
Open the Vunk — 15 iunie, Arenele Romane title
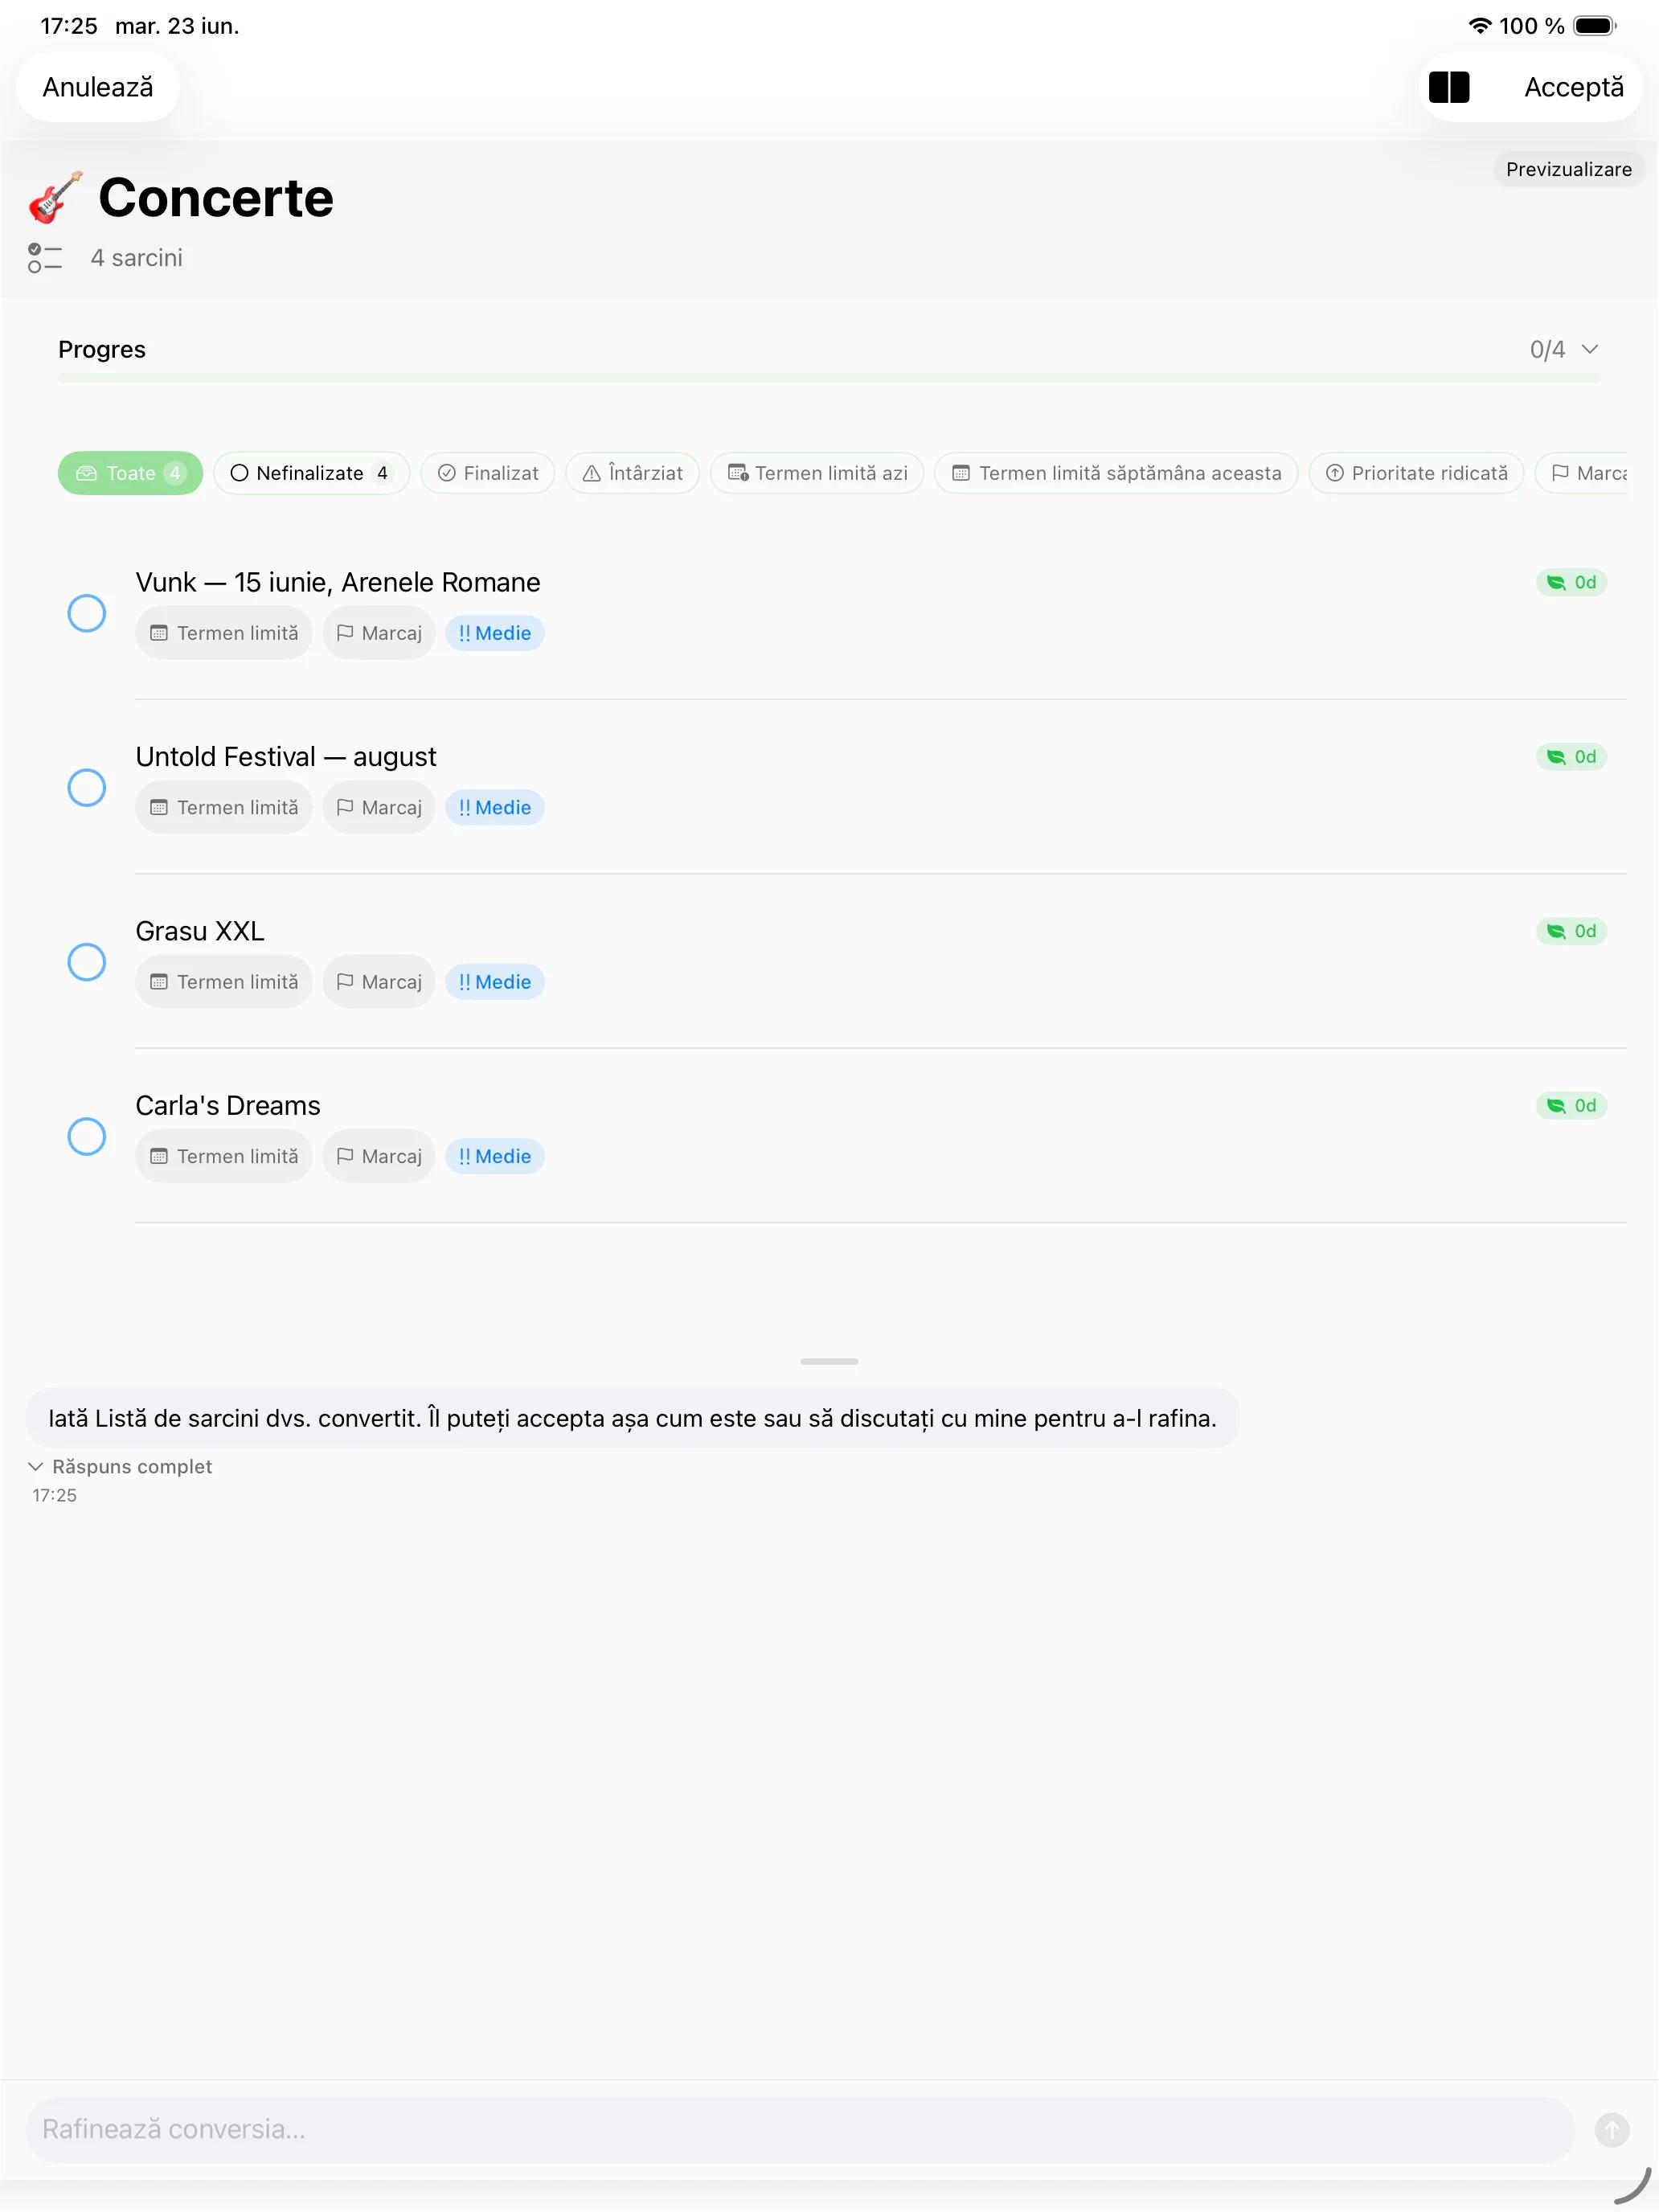click(338, 582)
